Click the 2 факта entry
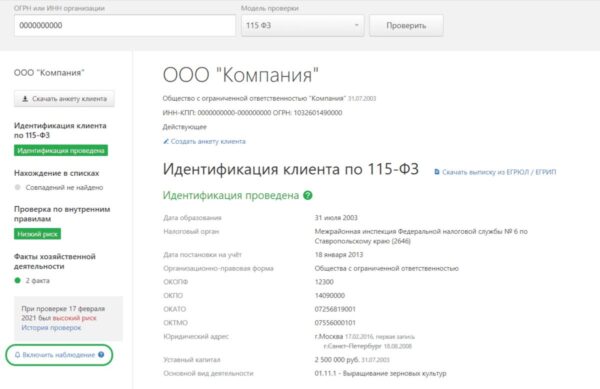 [x=38, y=280]
